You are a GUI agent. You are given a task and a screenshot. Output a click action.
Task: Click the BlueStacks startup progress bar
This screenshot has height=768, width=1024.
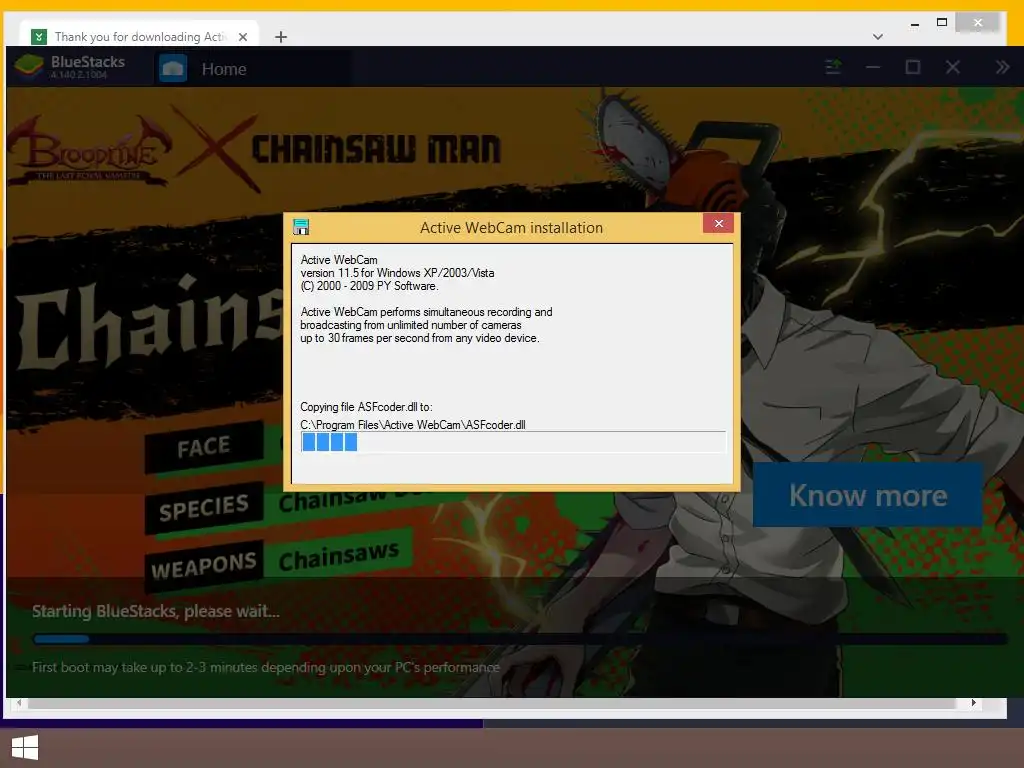[x=520, y=639]
